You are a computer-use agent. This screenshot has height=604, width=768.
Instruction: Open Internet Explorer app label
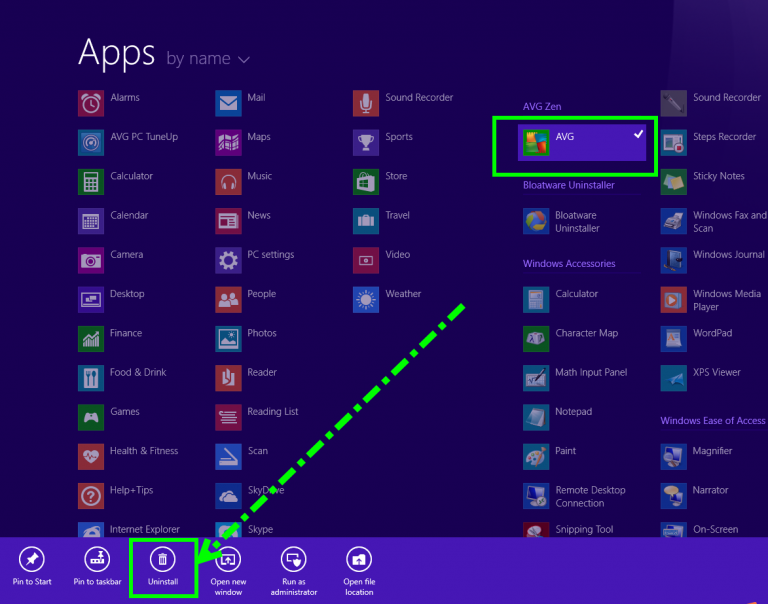click(144, 529)
